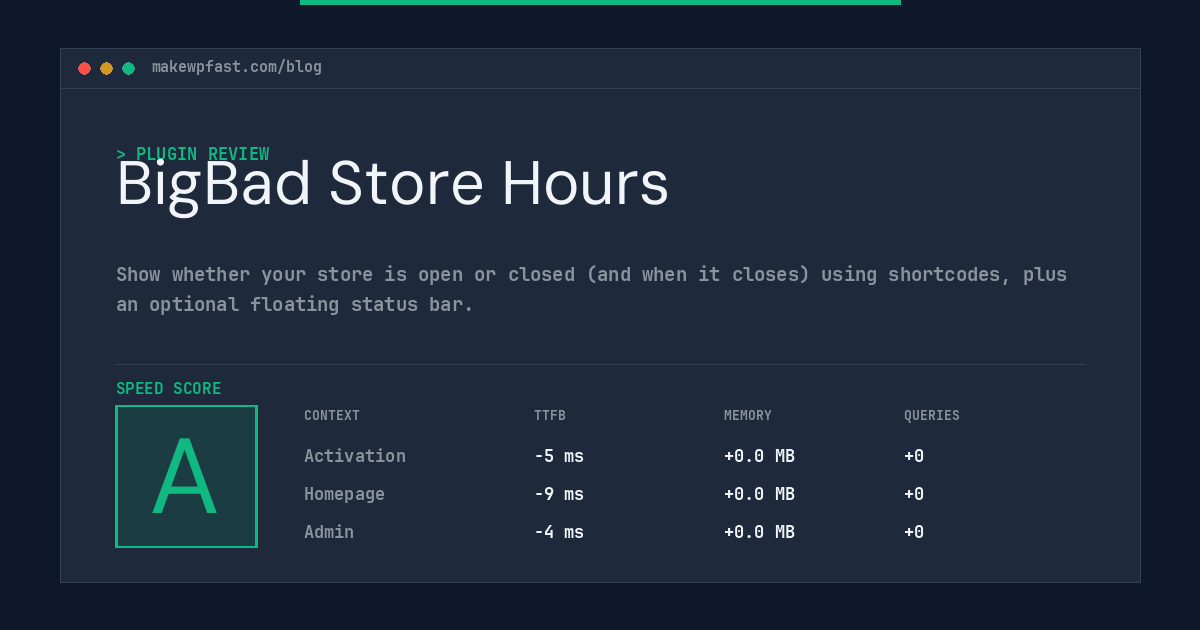Click the 'SPEED SCORE' label
Image resolution: width=1200 pixels, height=630 pixels.
(x=169, y=389)
